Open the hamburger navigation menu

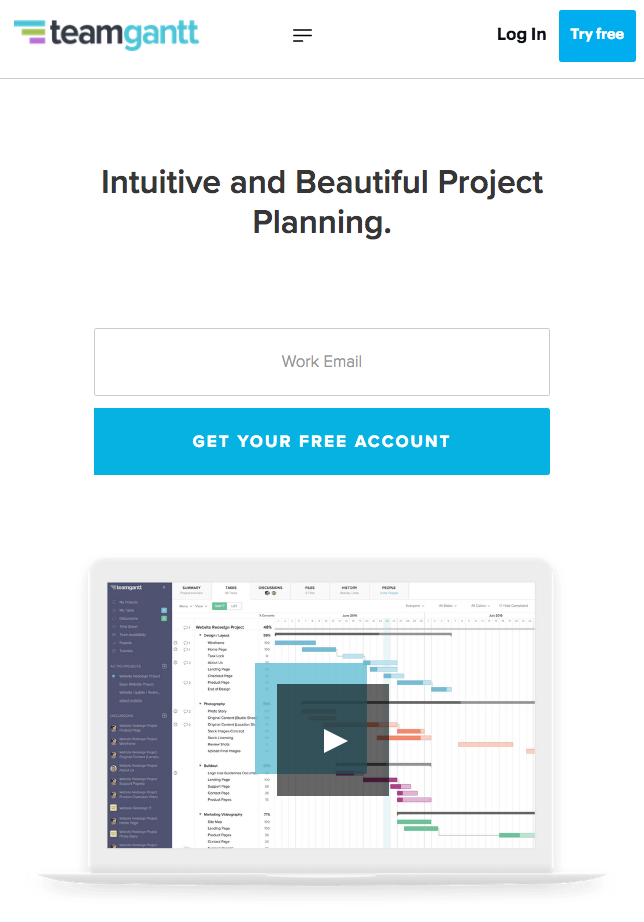(302, 36)
